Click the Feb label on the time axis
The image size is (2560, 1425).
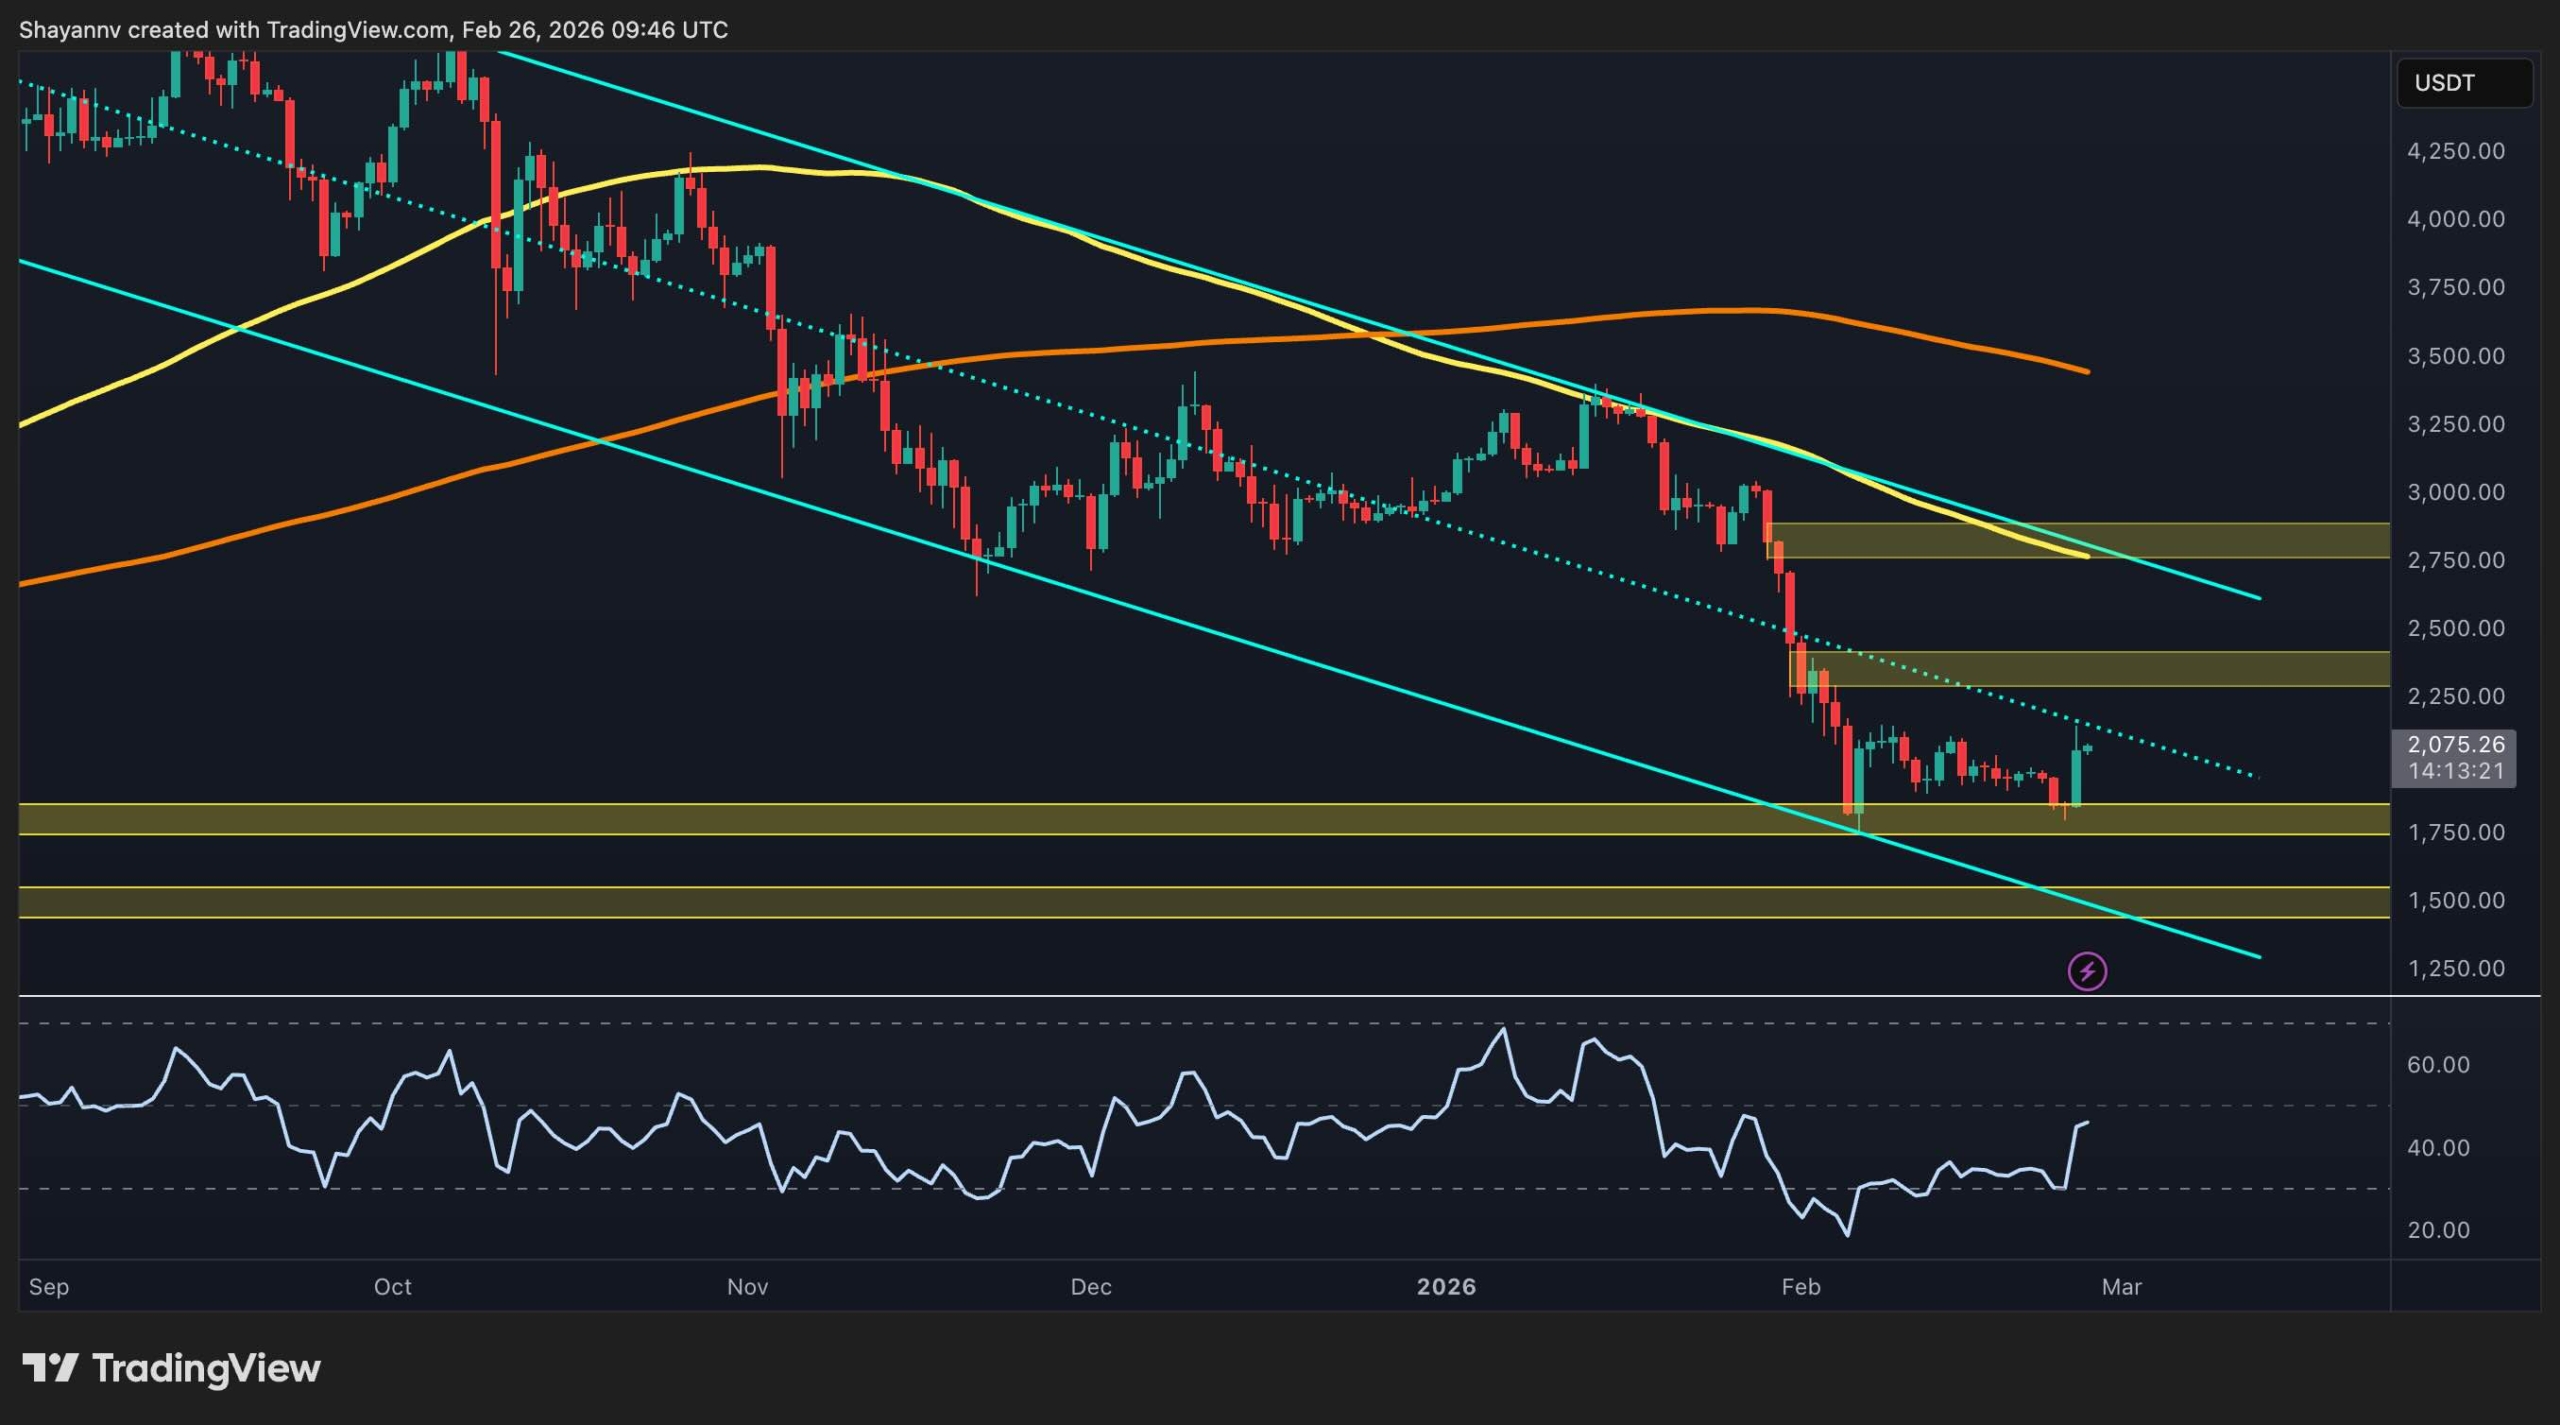1803,1288
